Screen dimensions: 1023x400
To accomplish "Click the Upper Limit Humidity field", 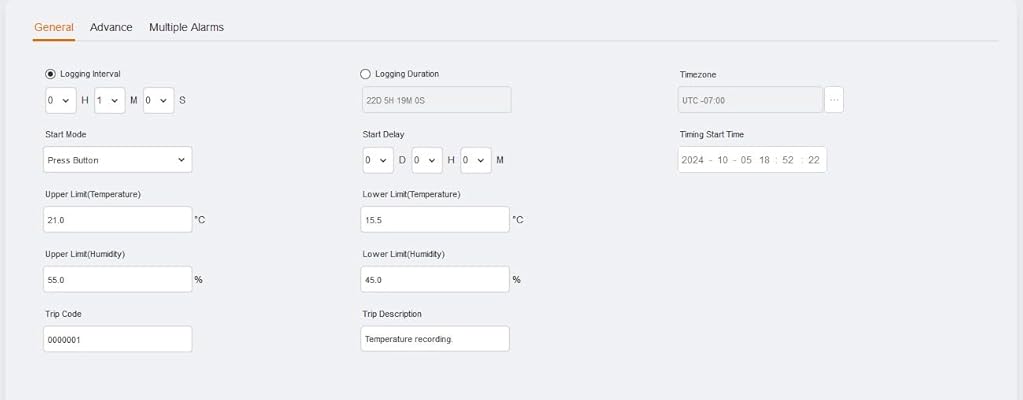I will 118,279.
